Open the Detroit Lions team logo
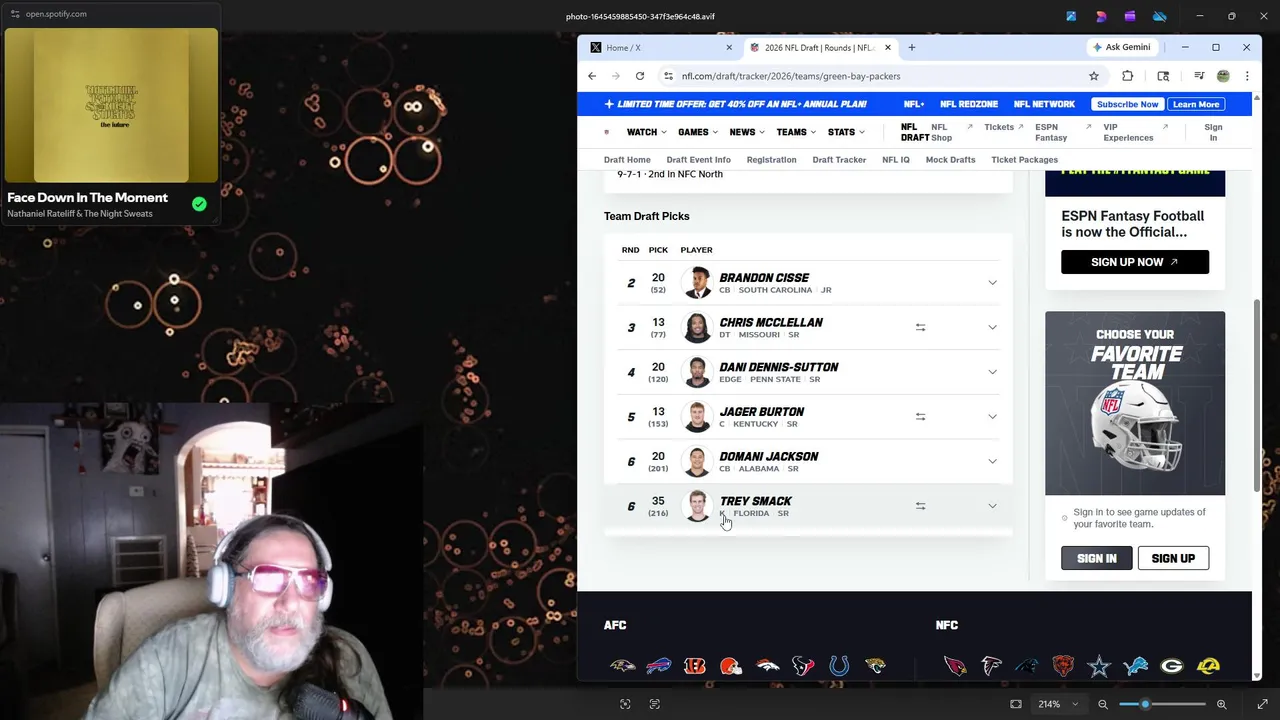1280x720 pixels. (x=1135, y=666)
